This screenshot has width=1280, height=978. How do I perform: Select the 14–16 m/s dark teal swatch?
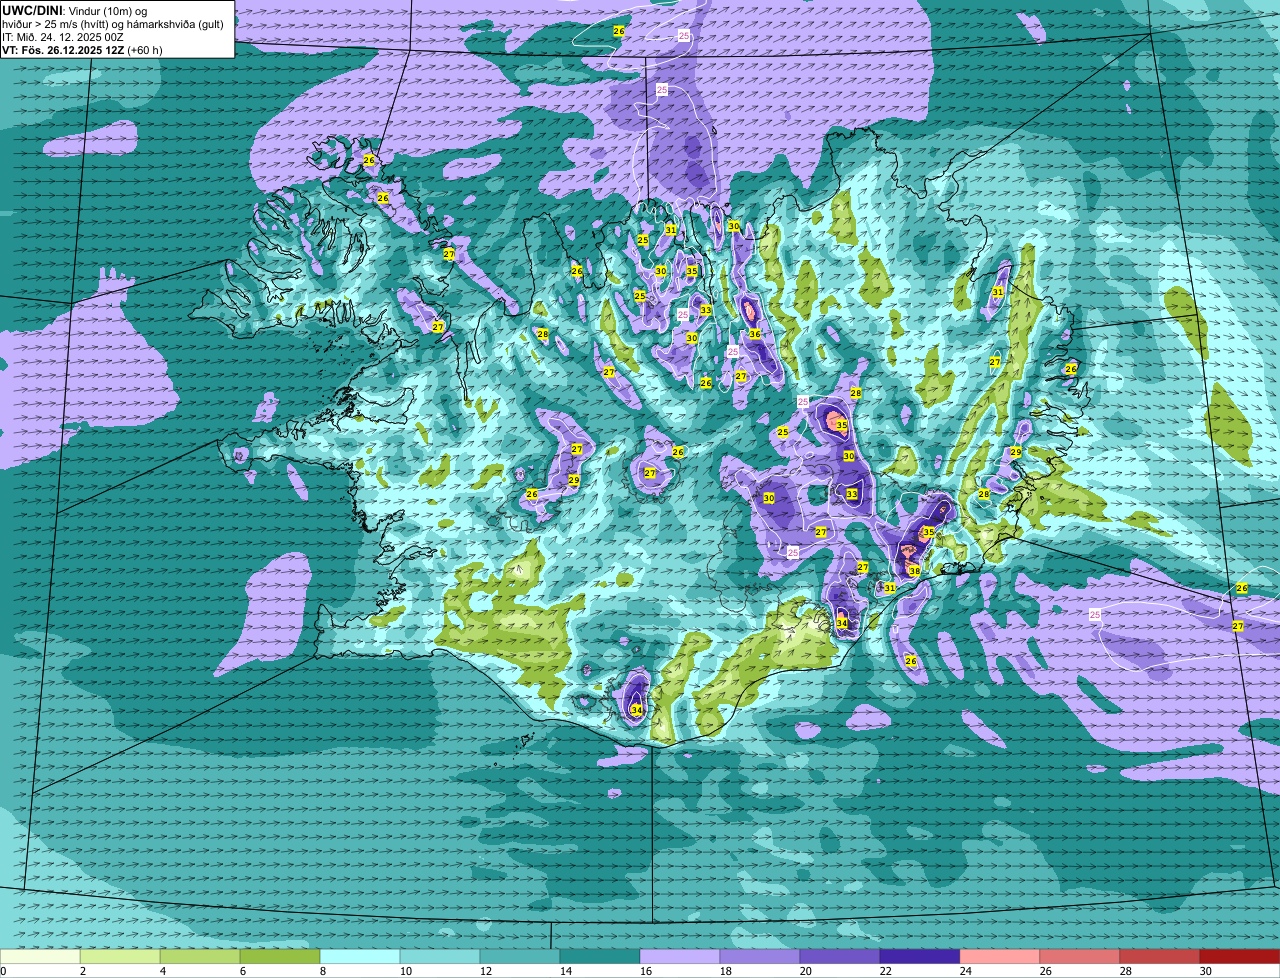[x=600, y=957]
